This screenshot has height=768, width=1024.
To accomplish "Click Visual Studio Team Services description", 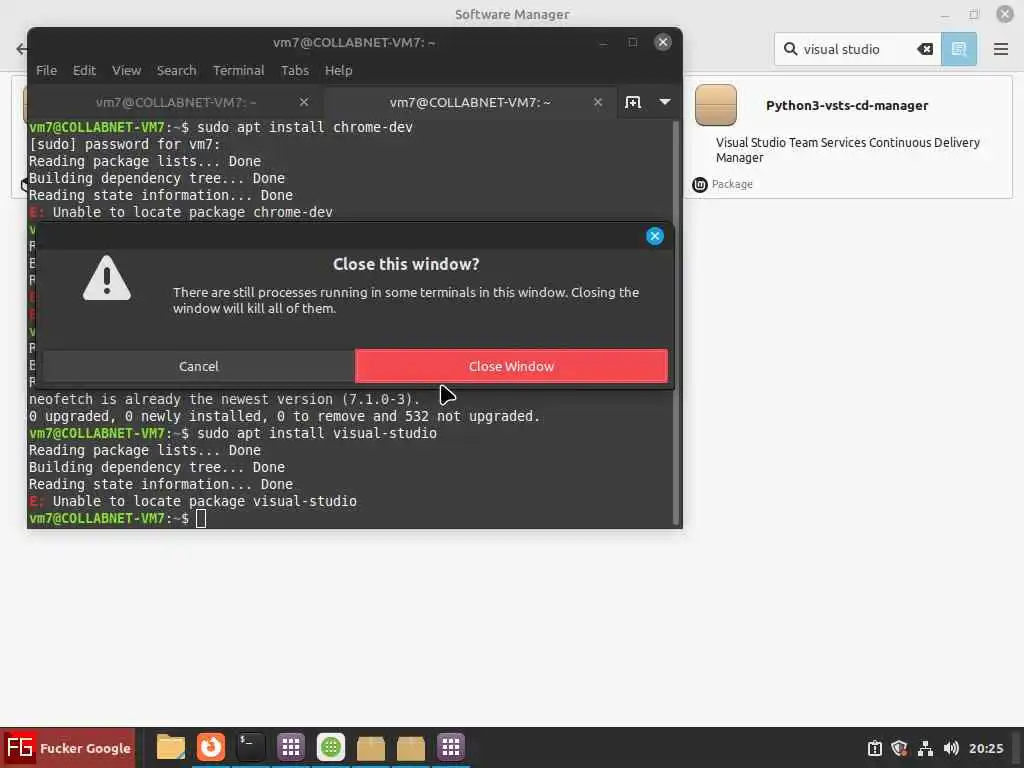I will [x=847, y=150].
